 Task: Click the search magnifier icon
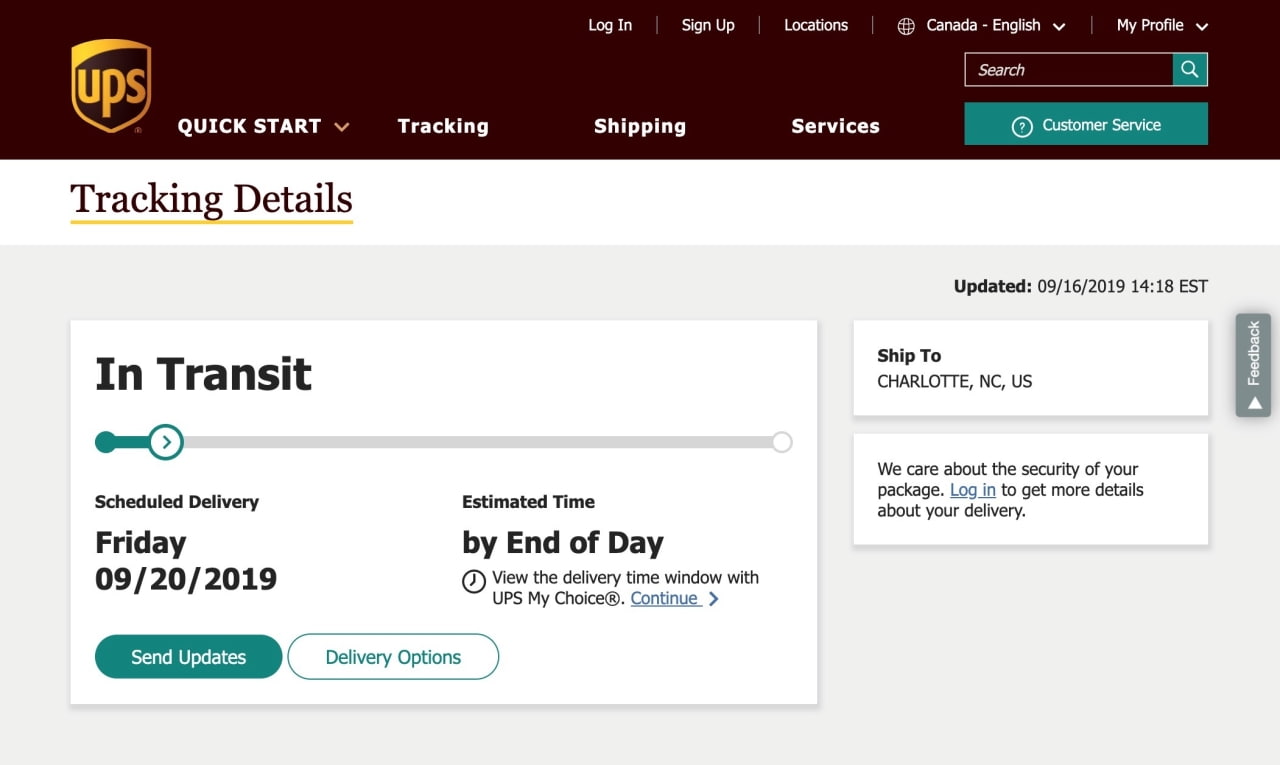(x=1189, y=69)
